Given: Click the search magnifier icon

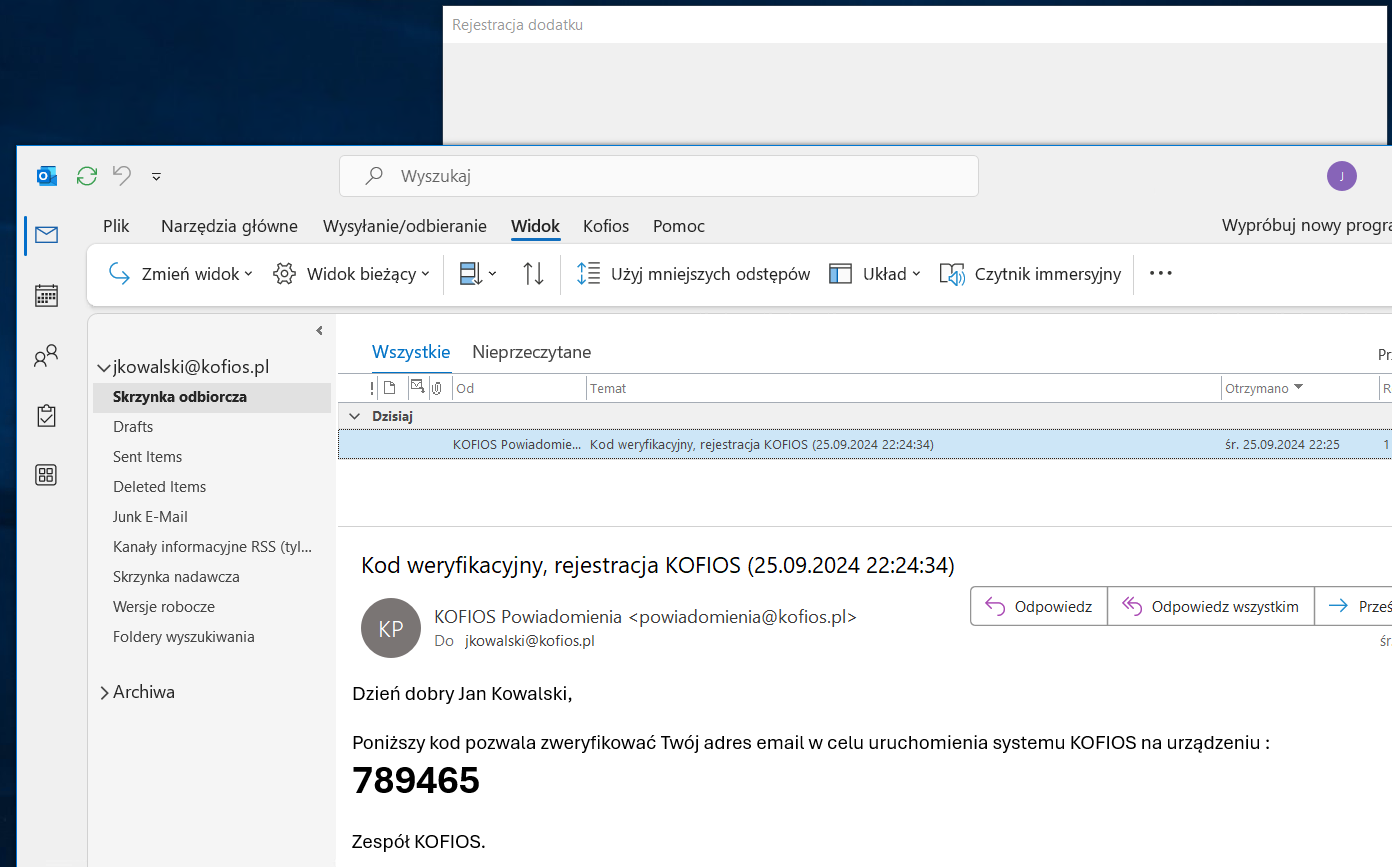Looking at the screenshot, I should point(374,176).
